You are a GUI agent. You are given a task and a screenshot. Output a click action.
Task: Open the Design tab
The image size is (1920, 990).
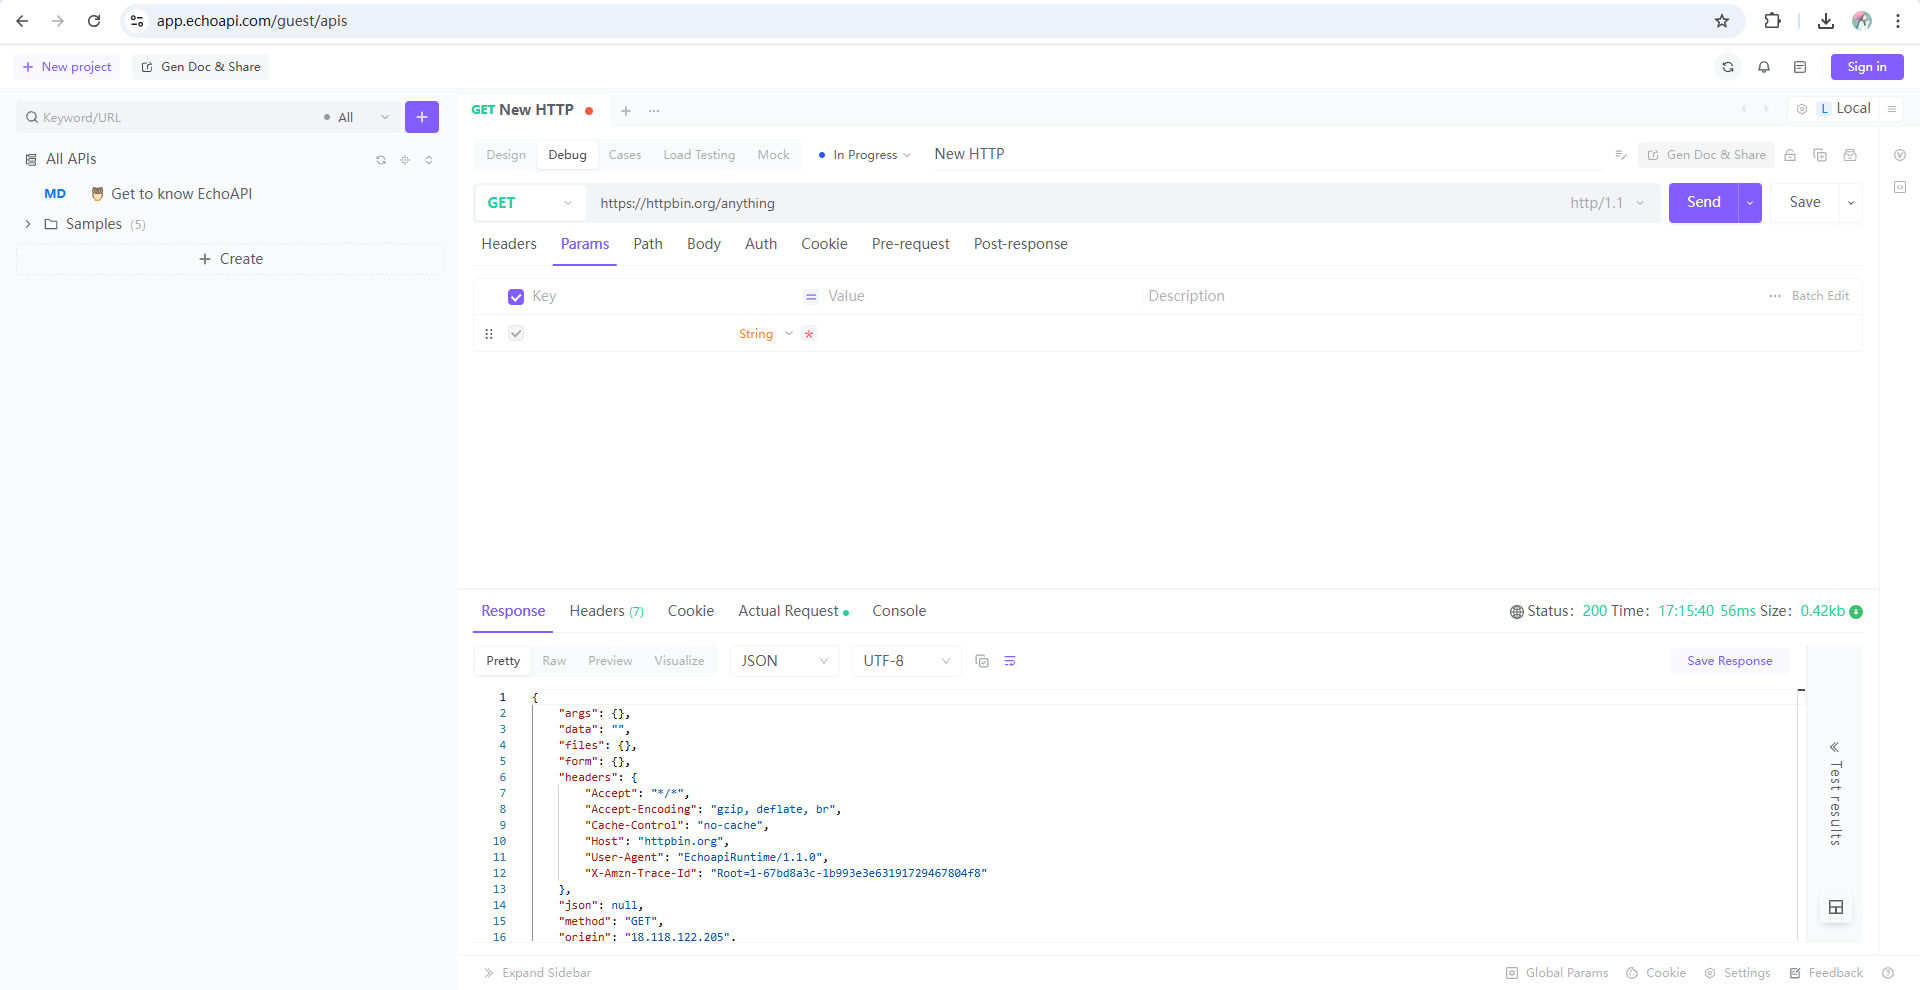(506, 155)
